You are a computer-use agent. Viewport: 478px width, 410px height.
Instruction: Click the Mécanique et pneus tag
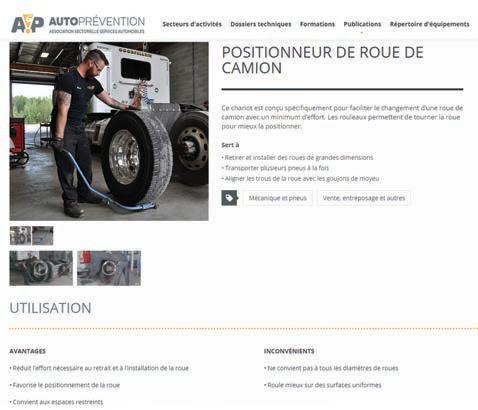click(x=278, y=198)
